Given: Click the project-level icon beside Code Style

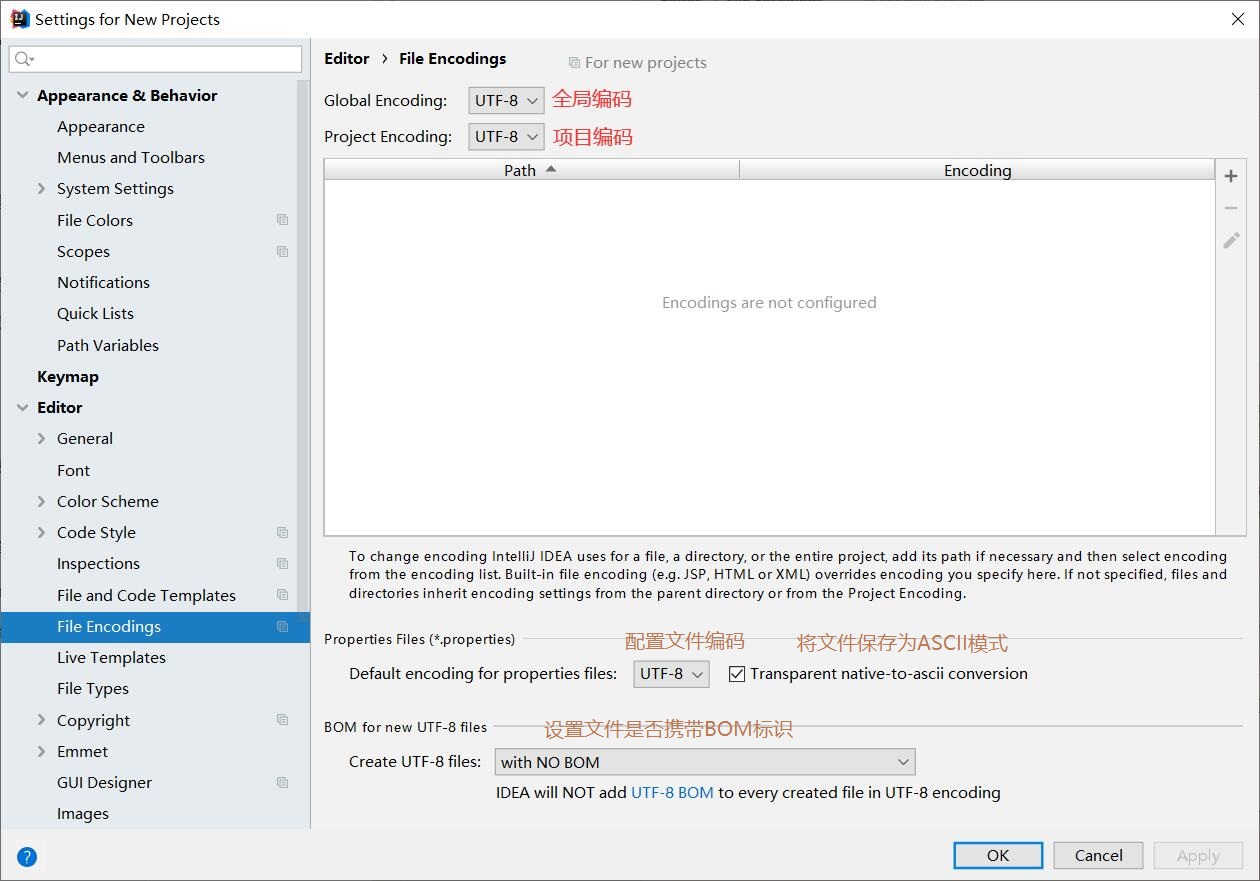Looking at the screenshot, I should [x=282, y=532].
